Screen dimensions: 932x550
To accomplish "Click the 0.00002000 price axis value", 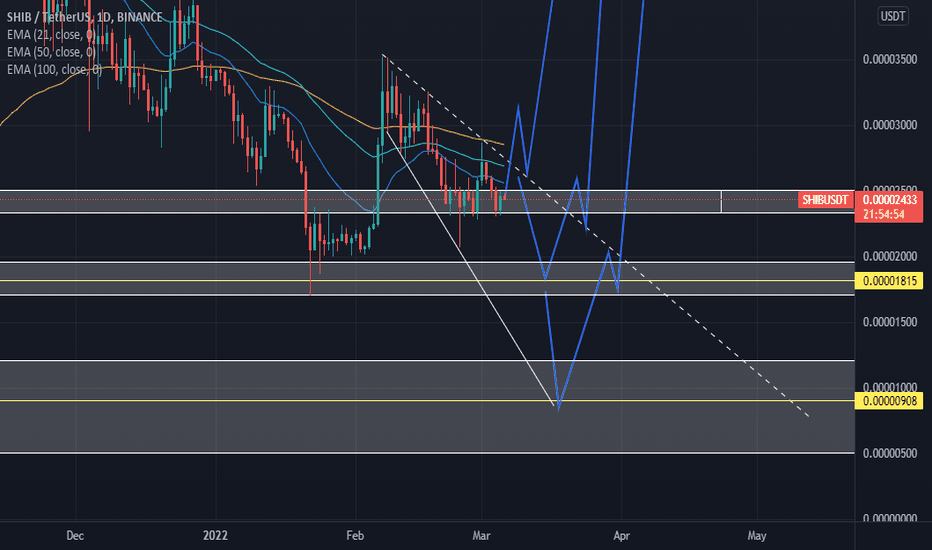I will 890,256.
